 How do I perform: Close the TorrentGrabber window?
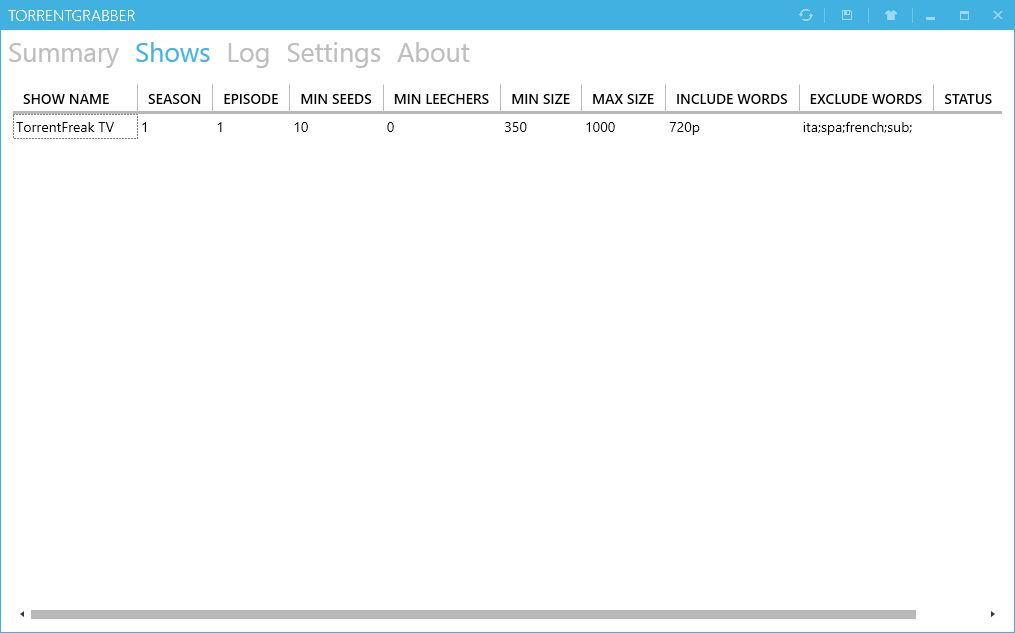coord(998,15)
